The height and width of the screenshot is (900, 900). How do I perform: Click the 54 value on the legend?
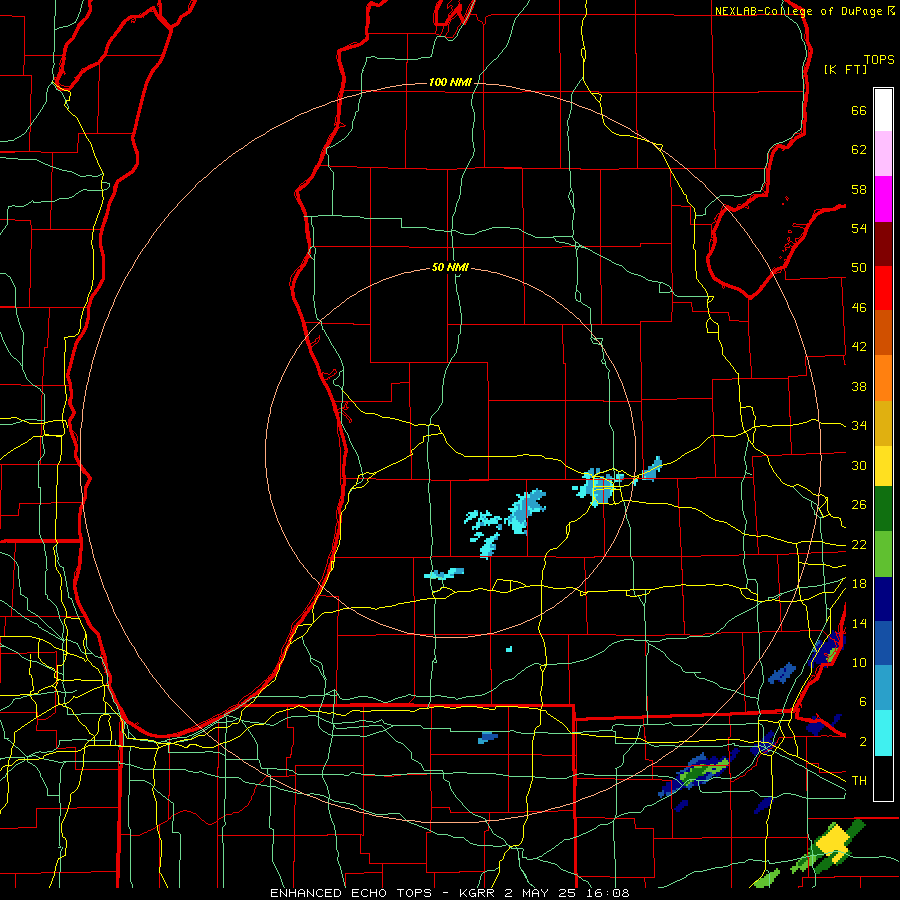[859, 228]
